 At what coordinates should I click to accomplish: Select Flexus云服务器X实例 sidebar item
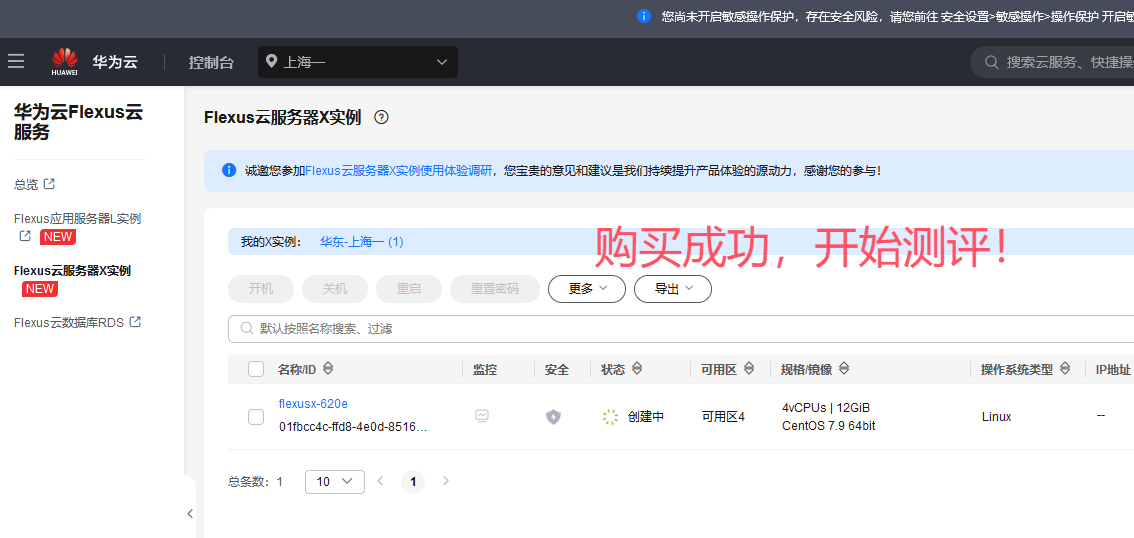(x=72, y=271)
